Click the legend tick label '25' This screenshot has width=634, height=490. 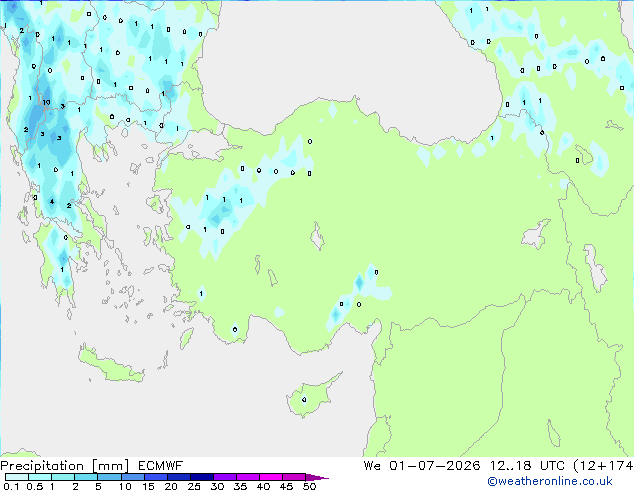(x=194, y=486)
